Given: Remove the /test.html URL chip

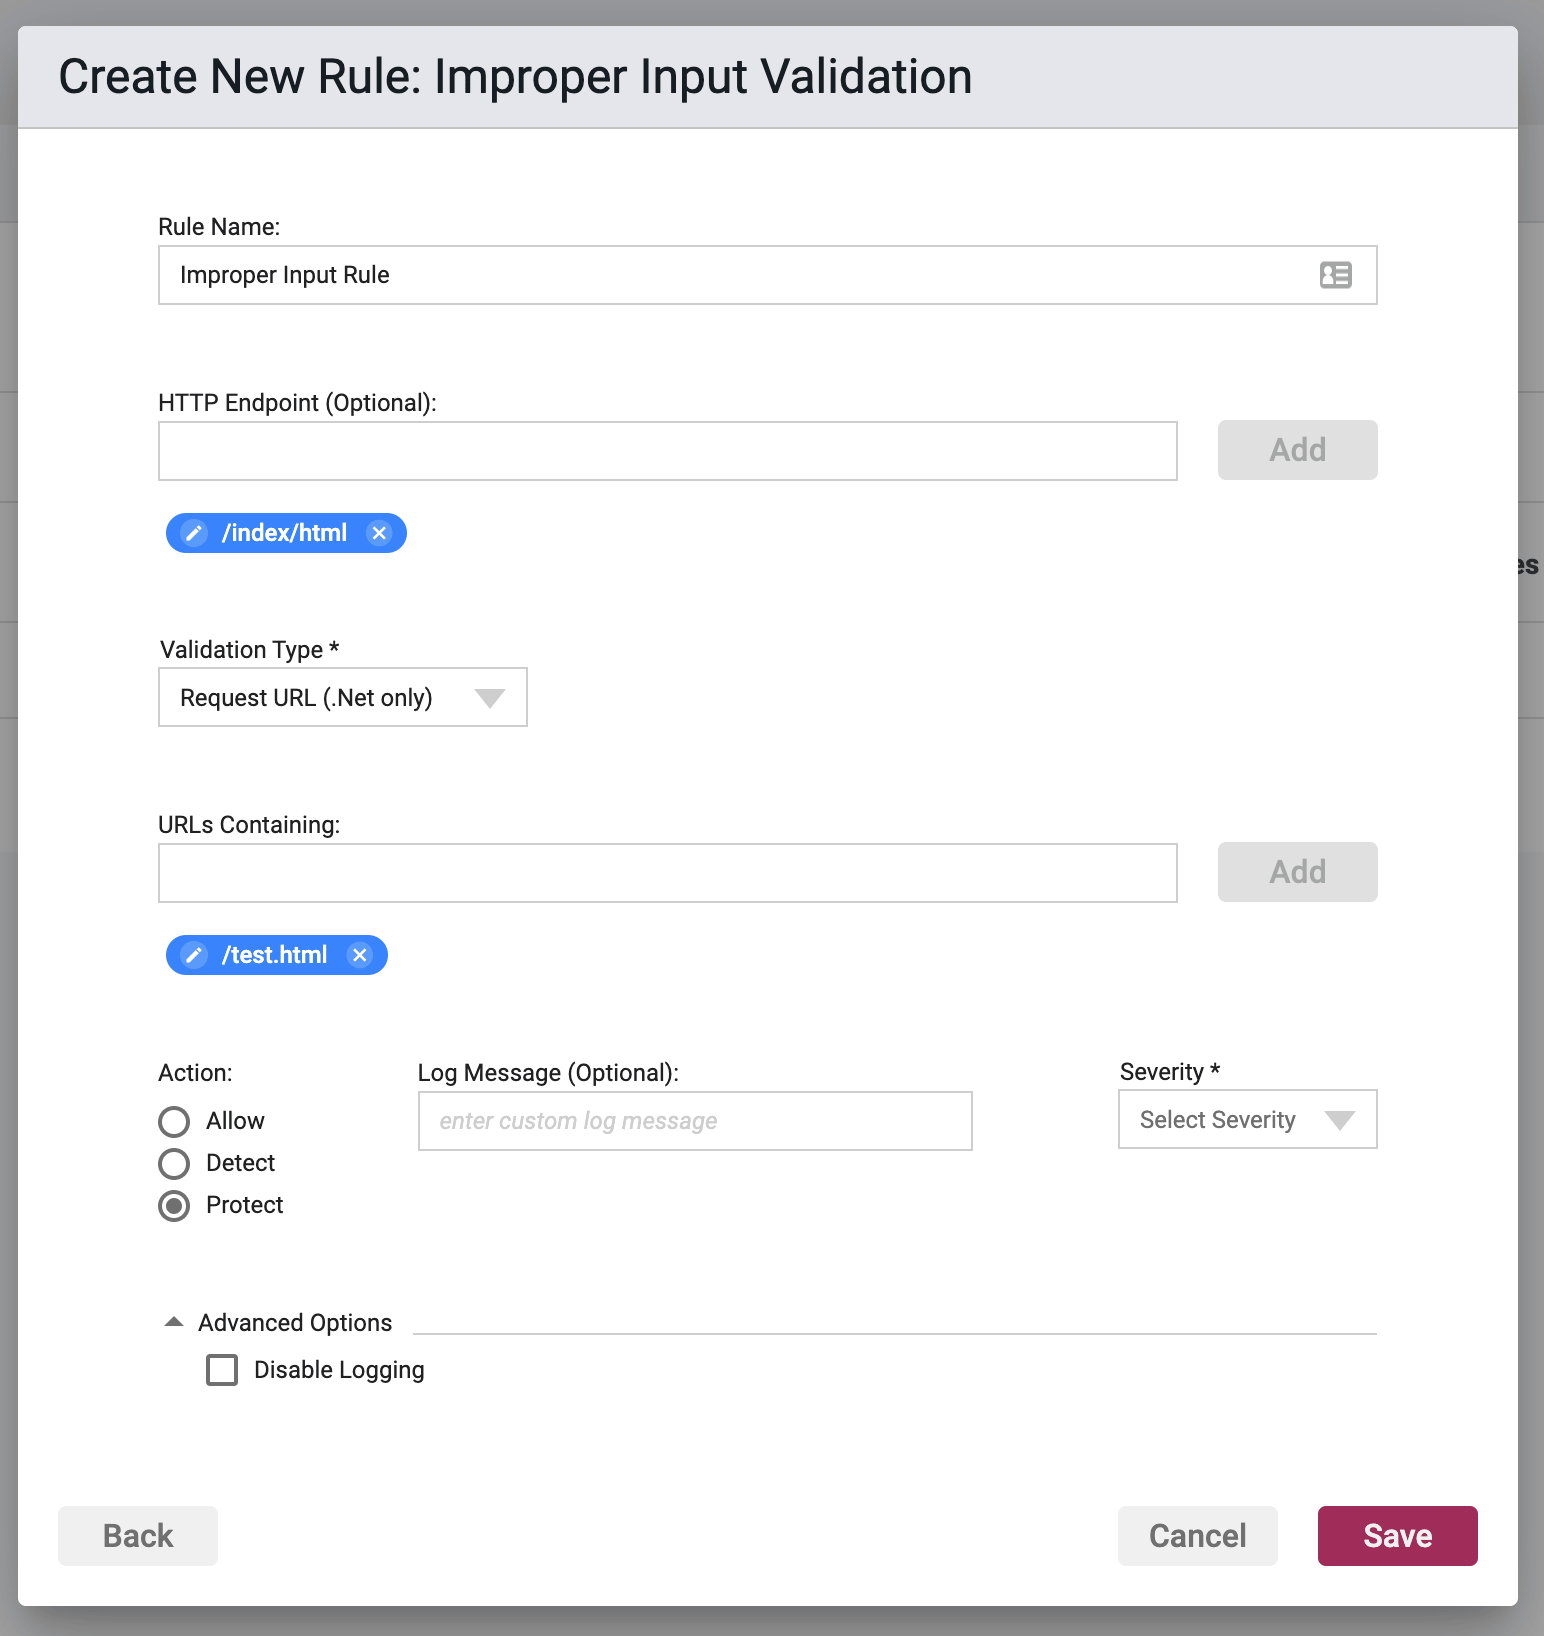Looking at the screenshot, I should pyautogui.click(x=360, y=955).
